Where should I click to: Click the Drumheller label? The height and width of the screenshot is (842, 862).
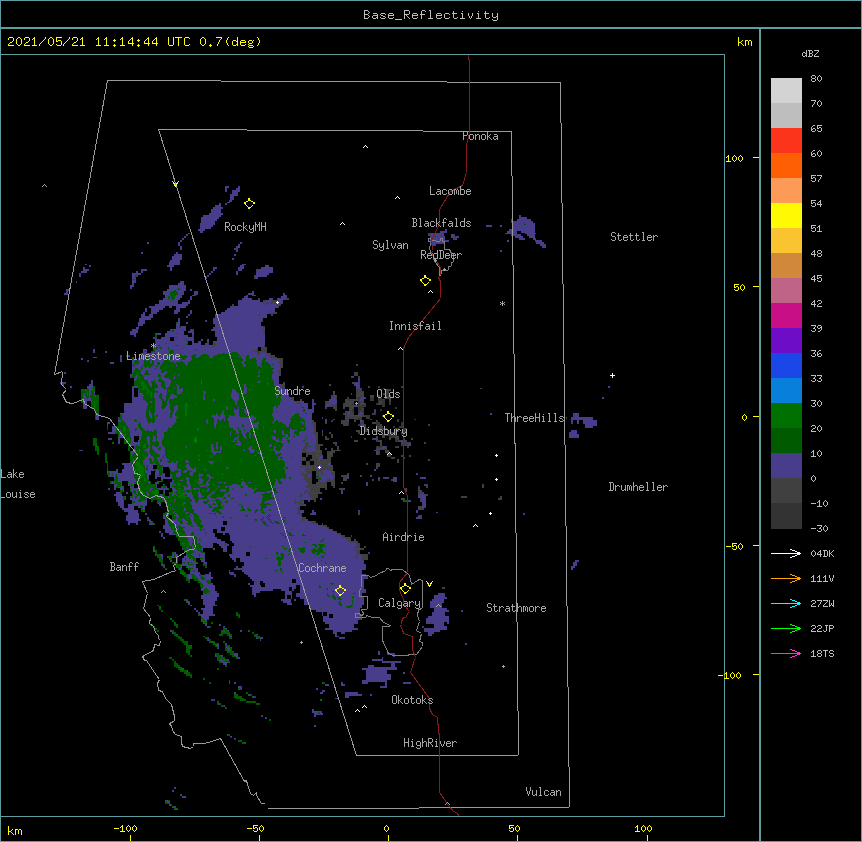point(638,487)
